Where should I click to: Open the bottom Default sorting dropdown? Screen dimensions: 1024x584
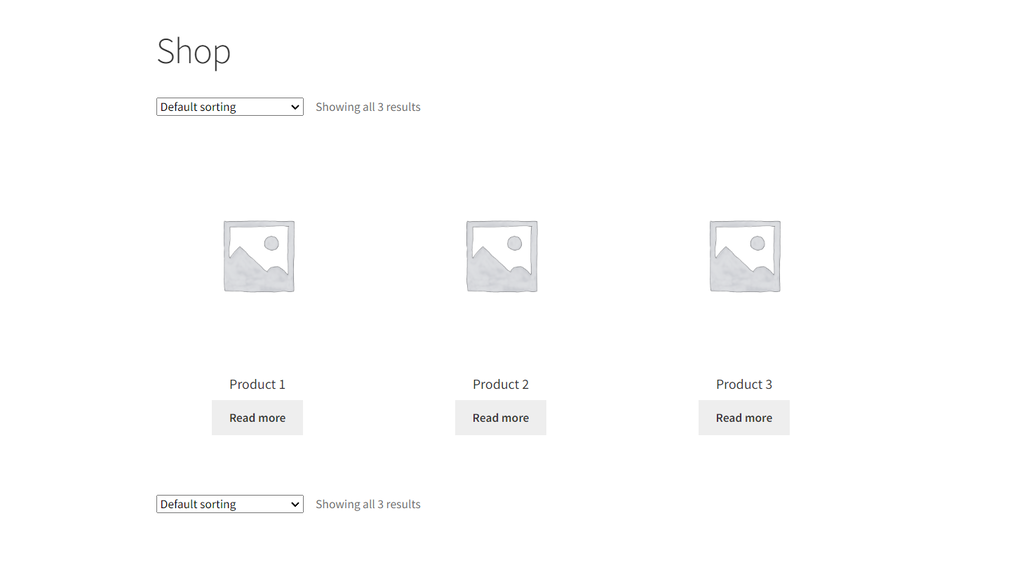(229, 503)
